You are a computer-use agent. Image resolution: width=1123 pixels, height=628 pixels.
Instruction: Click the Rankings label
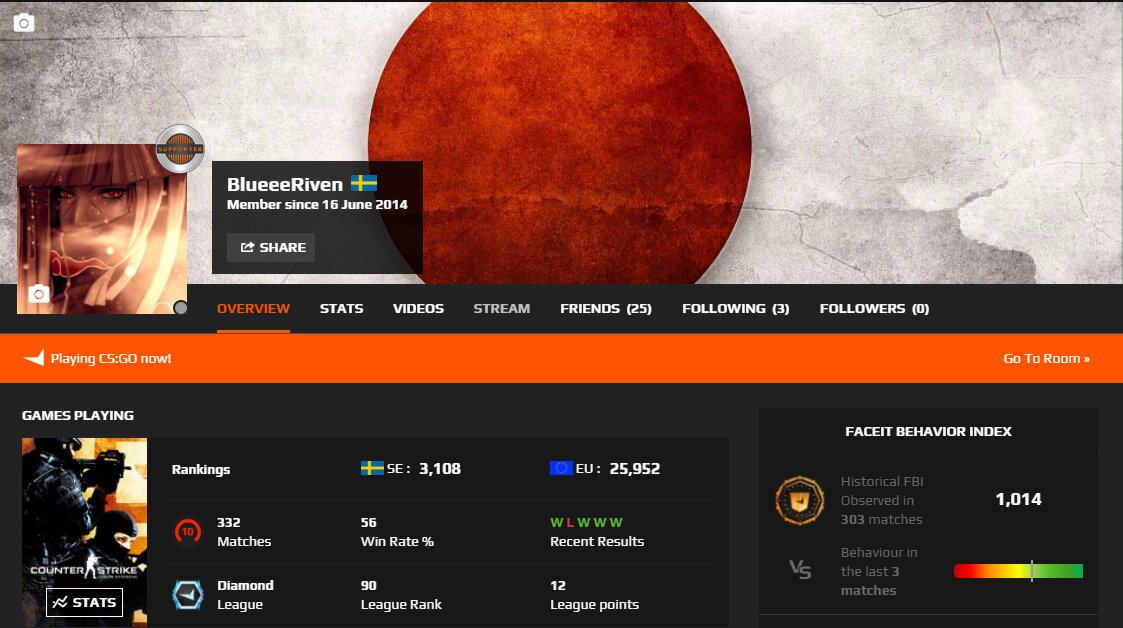point(201,469)
